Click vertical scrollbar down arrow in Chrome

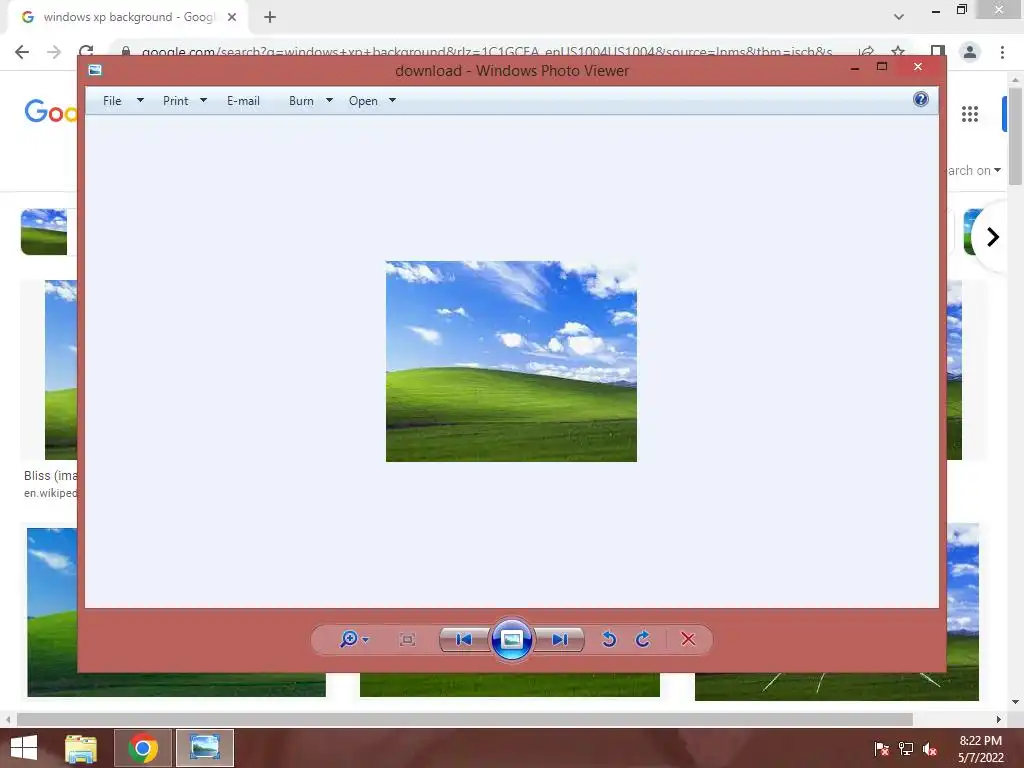tap(1016, 702)
